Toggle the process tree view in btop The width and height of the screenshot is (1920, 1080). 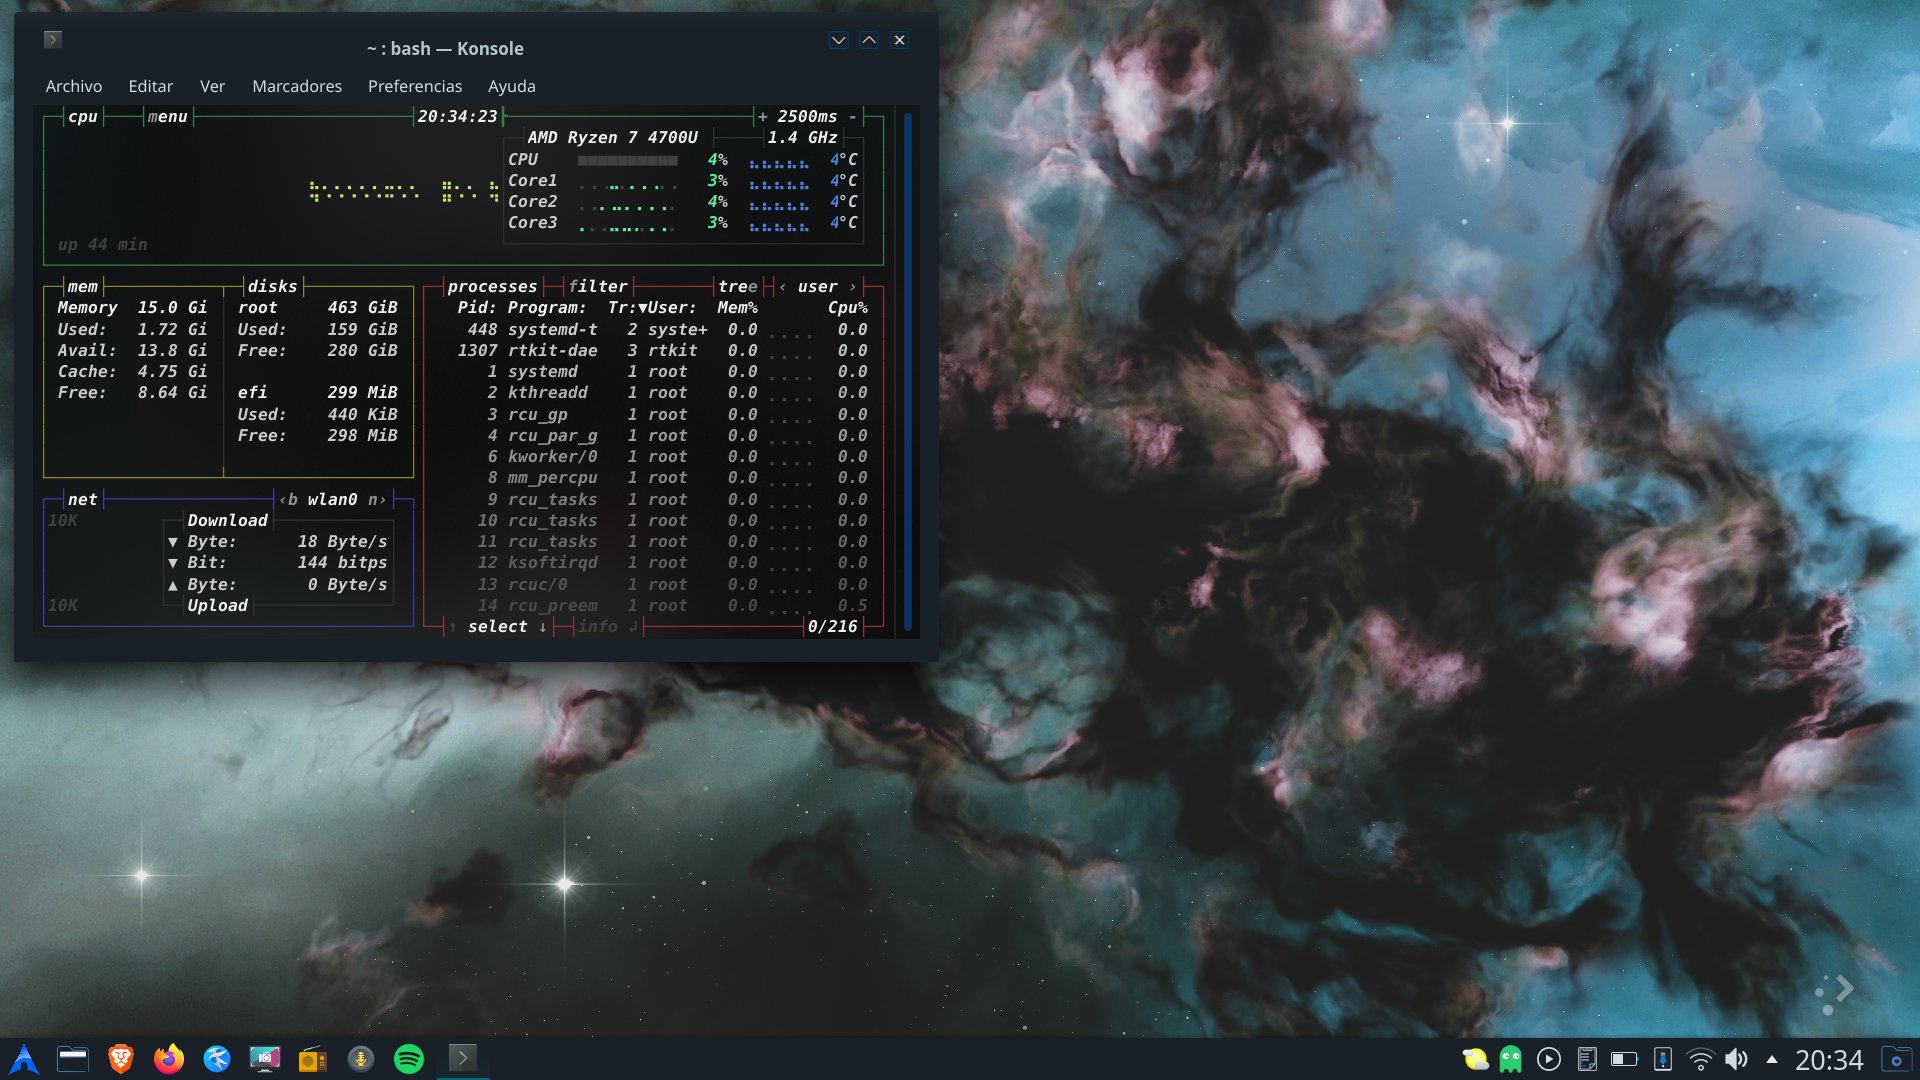(x=737, y=287)
